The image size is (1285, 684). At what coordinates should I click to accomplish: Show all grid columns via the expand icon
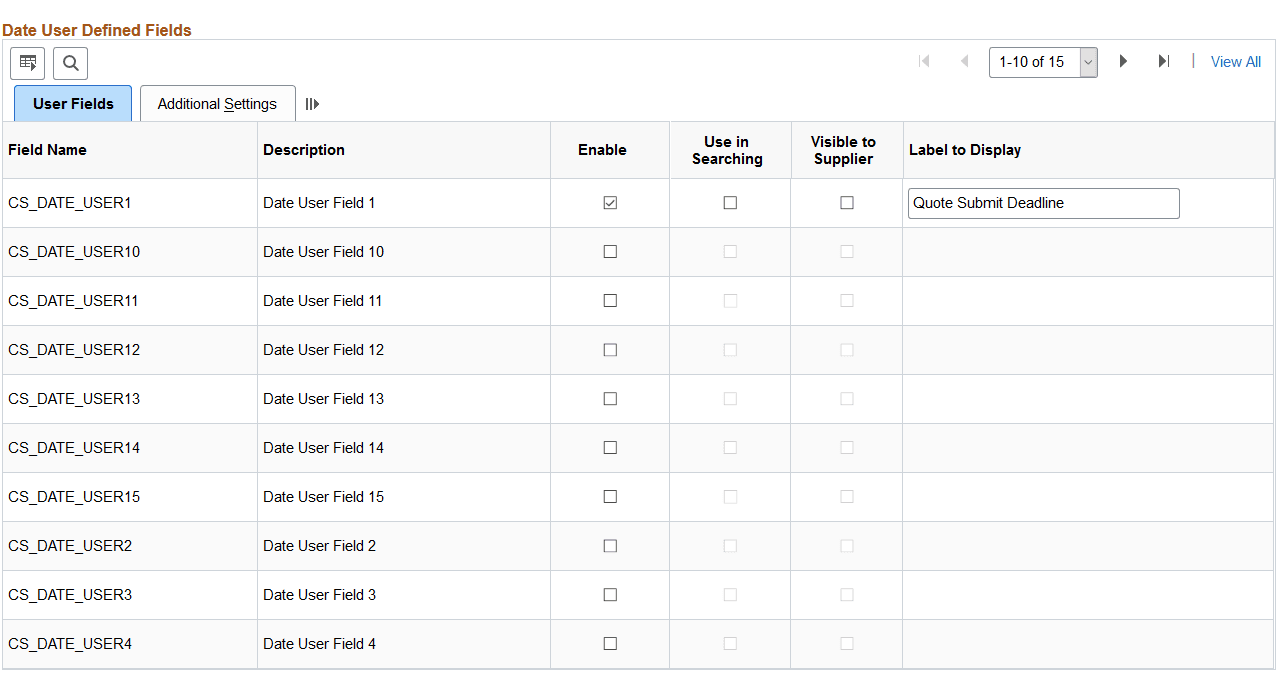pos(312,103)
